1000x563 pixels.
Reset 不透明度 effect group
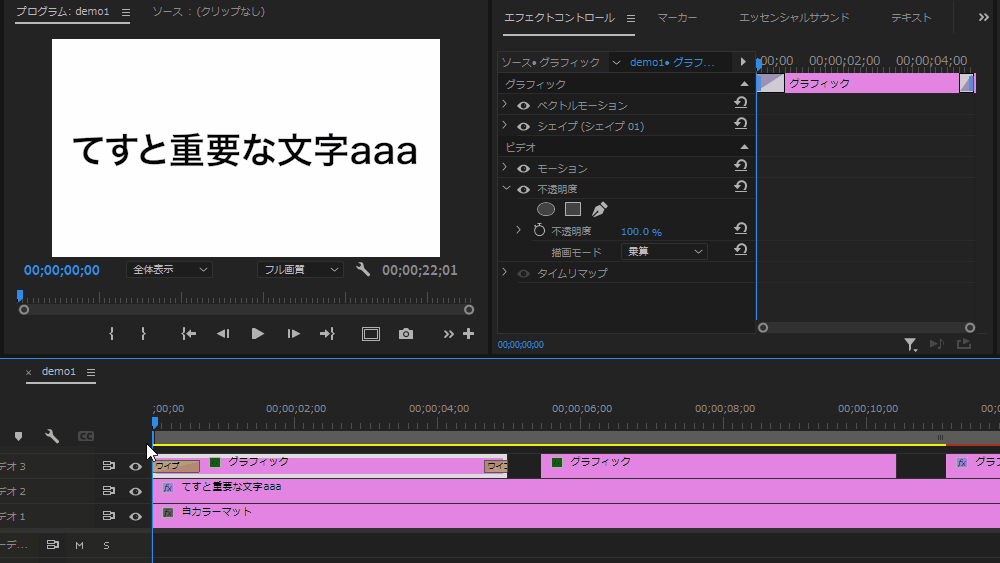pyautogui.click(x=740, y=187)
